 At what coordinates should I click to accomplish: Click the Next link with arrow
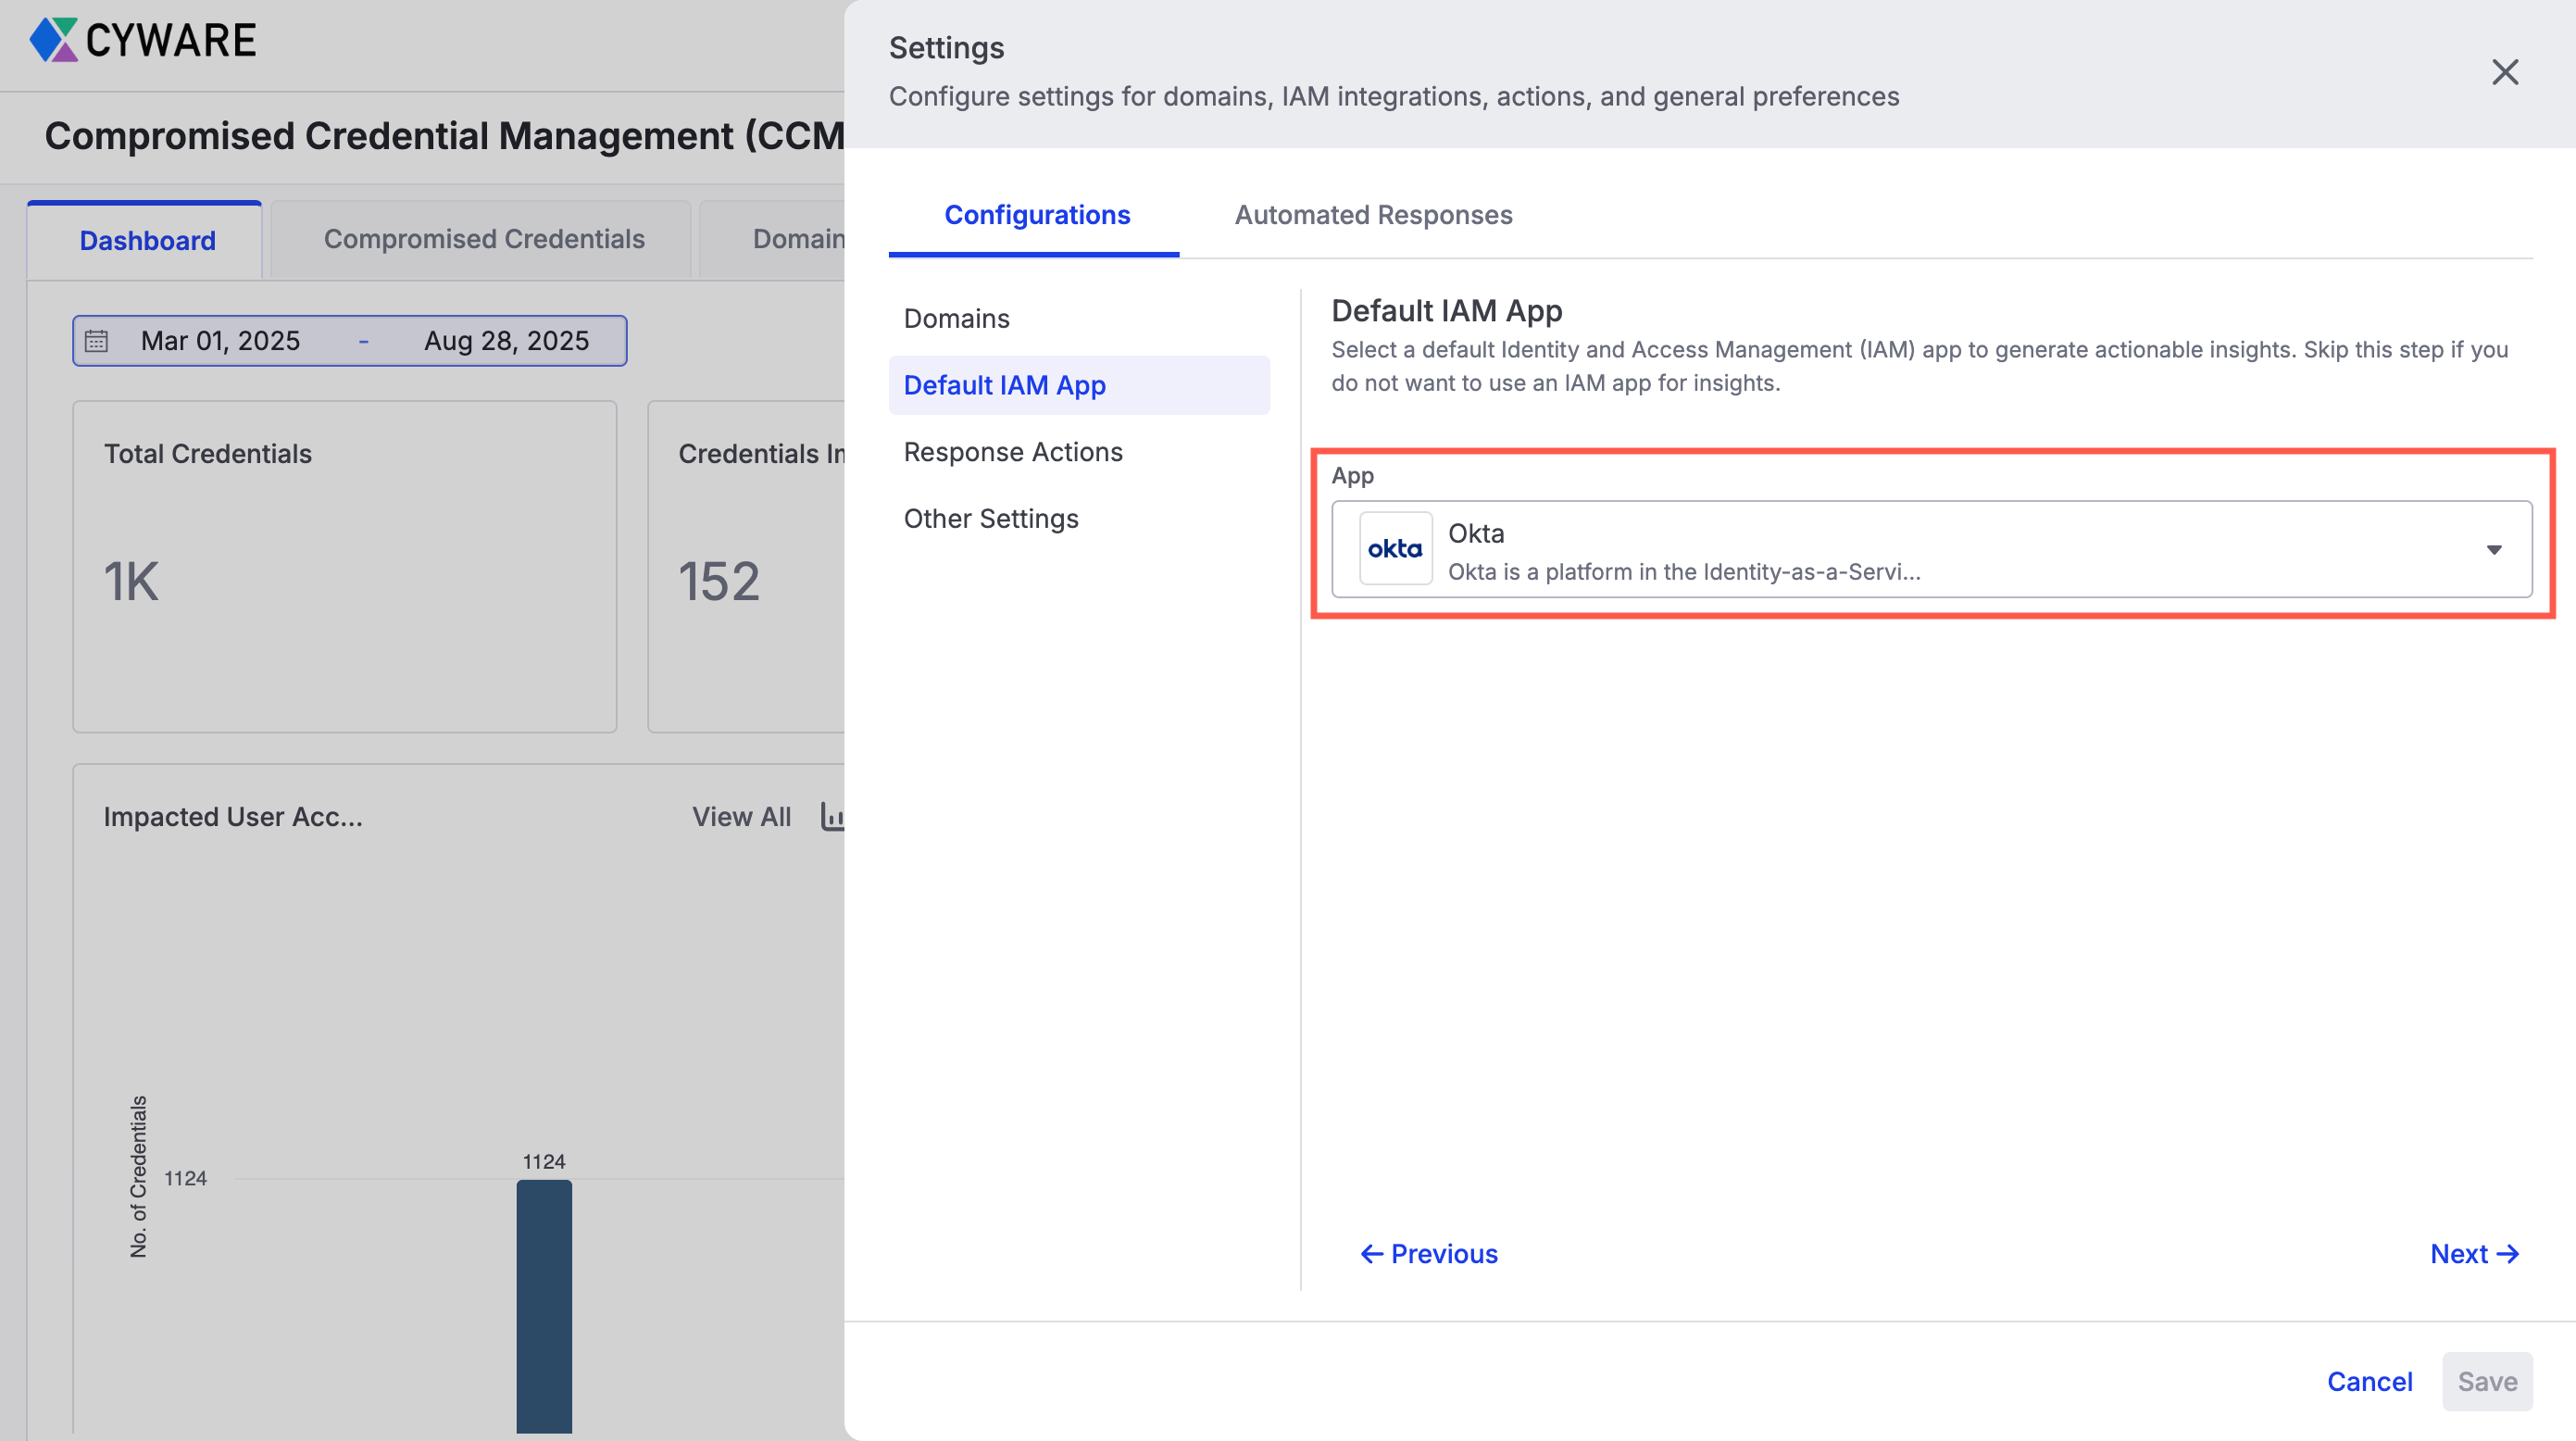pos(2474,1254)
